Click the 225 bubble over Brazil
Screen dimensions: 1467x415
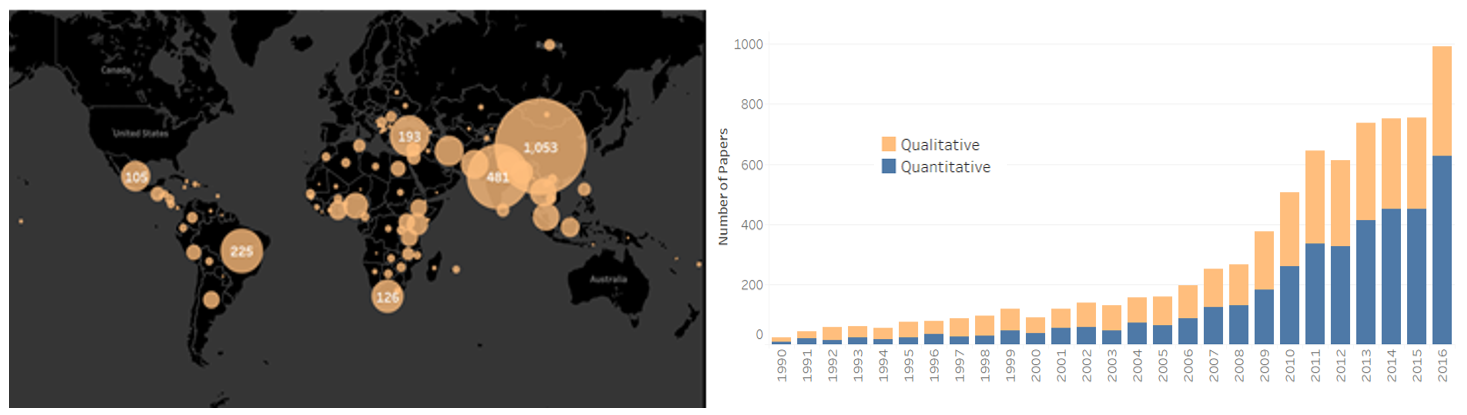pyautogui.click(x=241, y=252)
